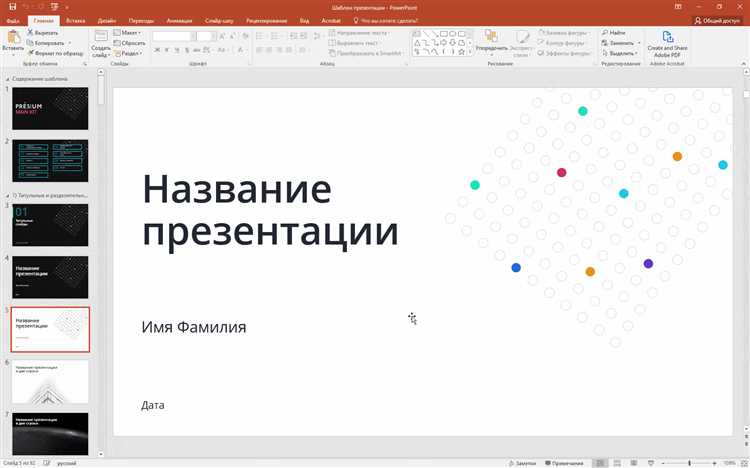Click clear all formatting icon
This screenshot has height=468, width=750.
(245, 36)
